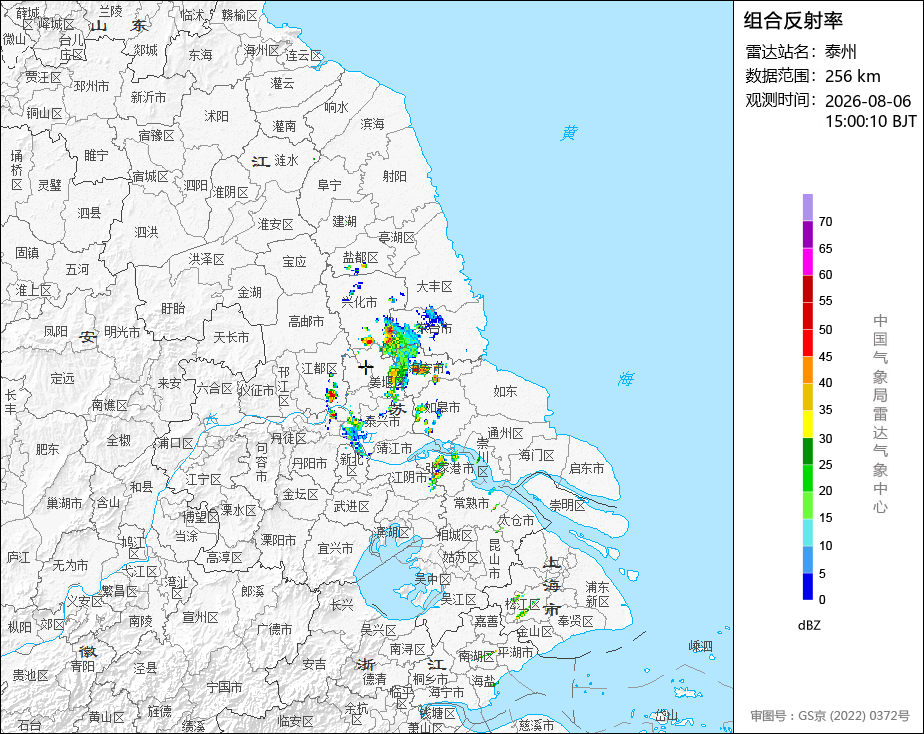This screenshot has width=924, height=734.
Task: Pick the magenta 60 dBZ color band
Action: coord(807,261)
